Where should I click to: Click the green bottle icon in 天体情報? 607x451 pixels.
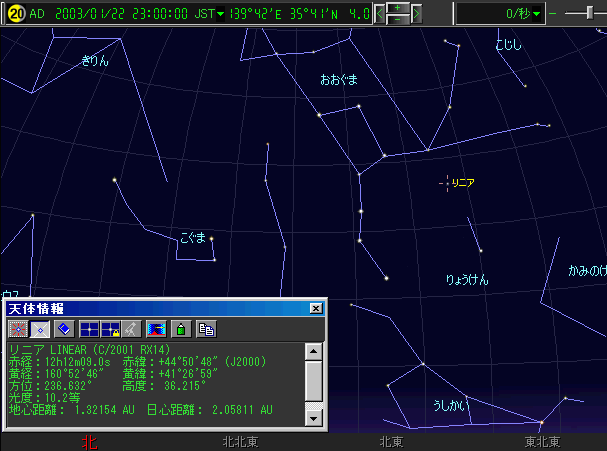(179, 328)
